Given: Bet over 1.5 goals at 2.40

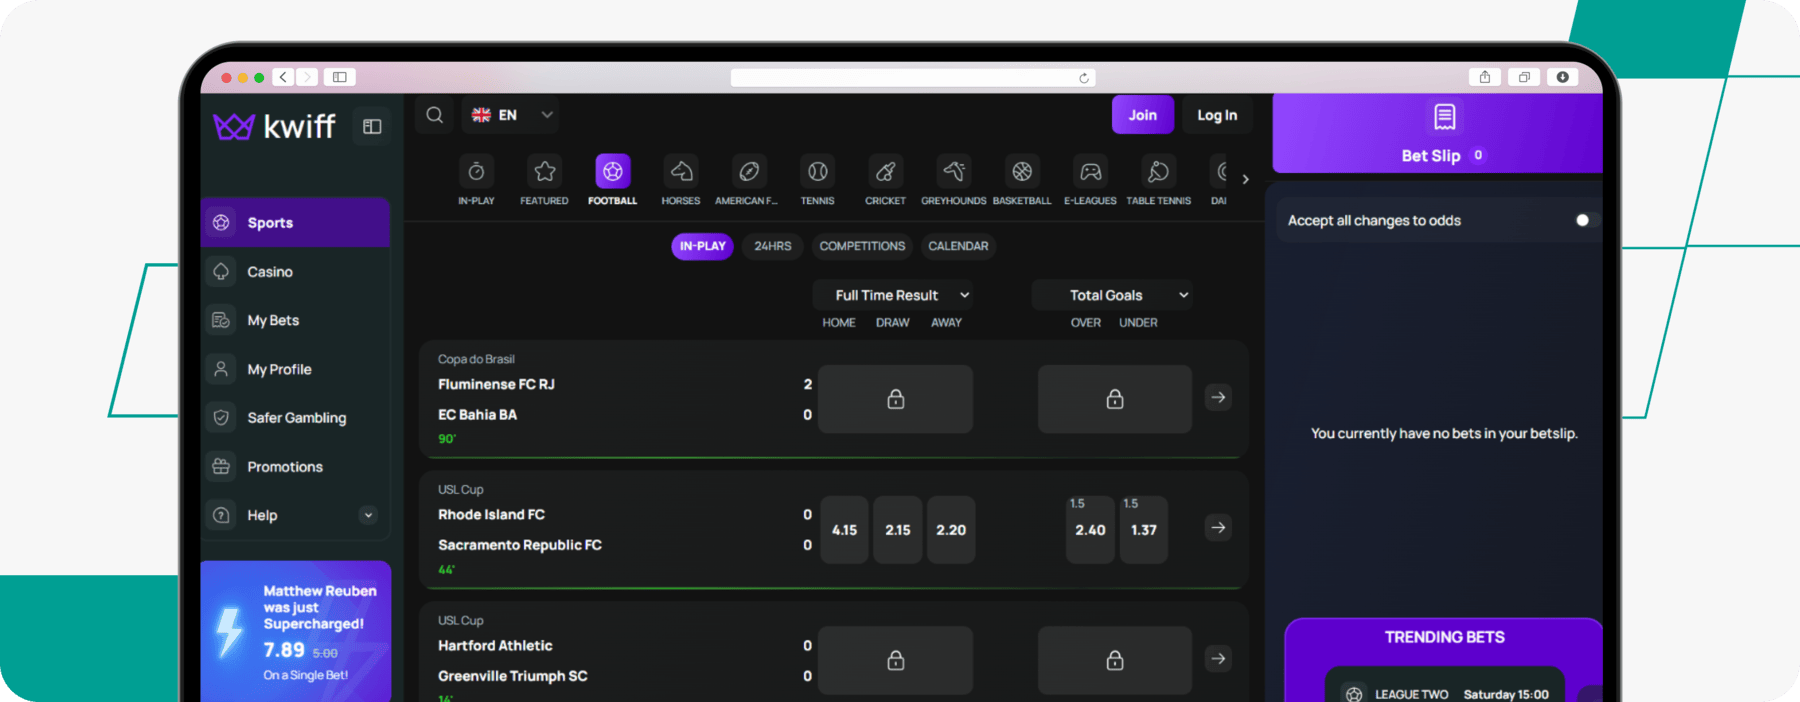Looking at the screenshot, I should coord(1090,530).
